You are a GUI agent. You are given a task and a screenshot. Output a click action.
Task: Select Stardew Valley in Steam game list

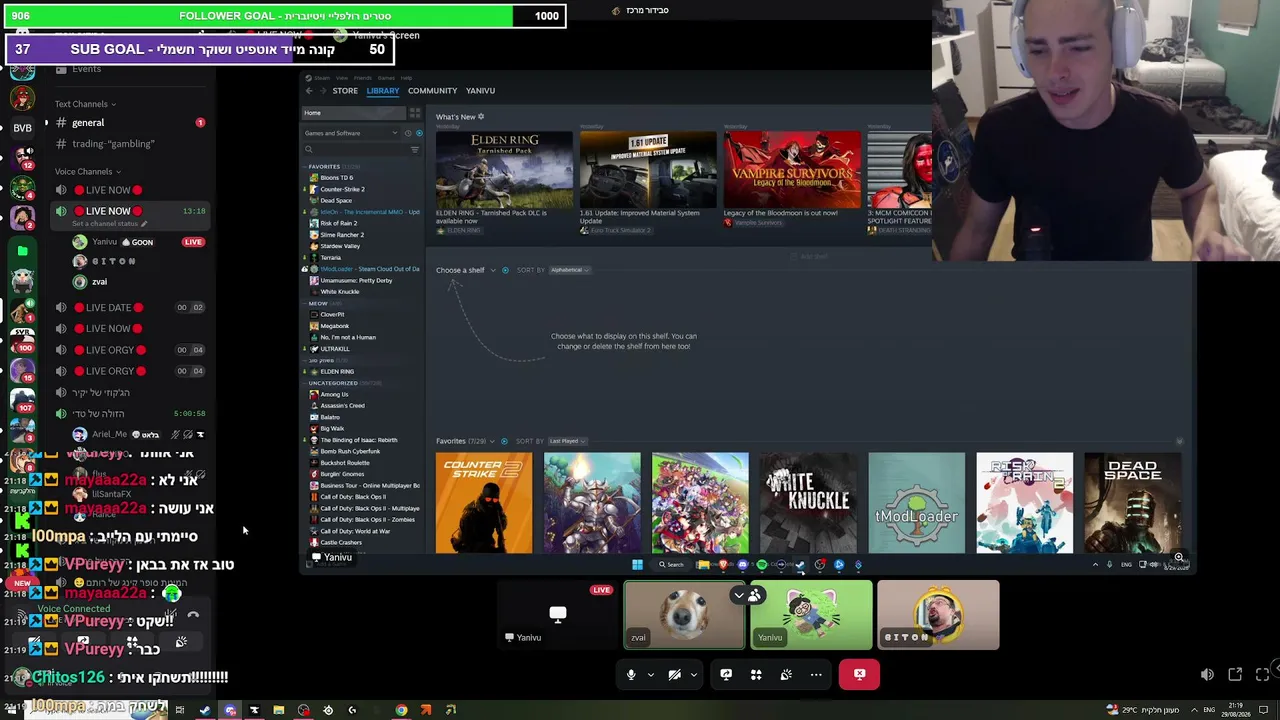340,246
